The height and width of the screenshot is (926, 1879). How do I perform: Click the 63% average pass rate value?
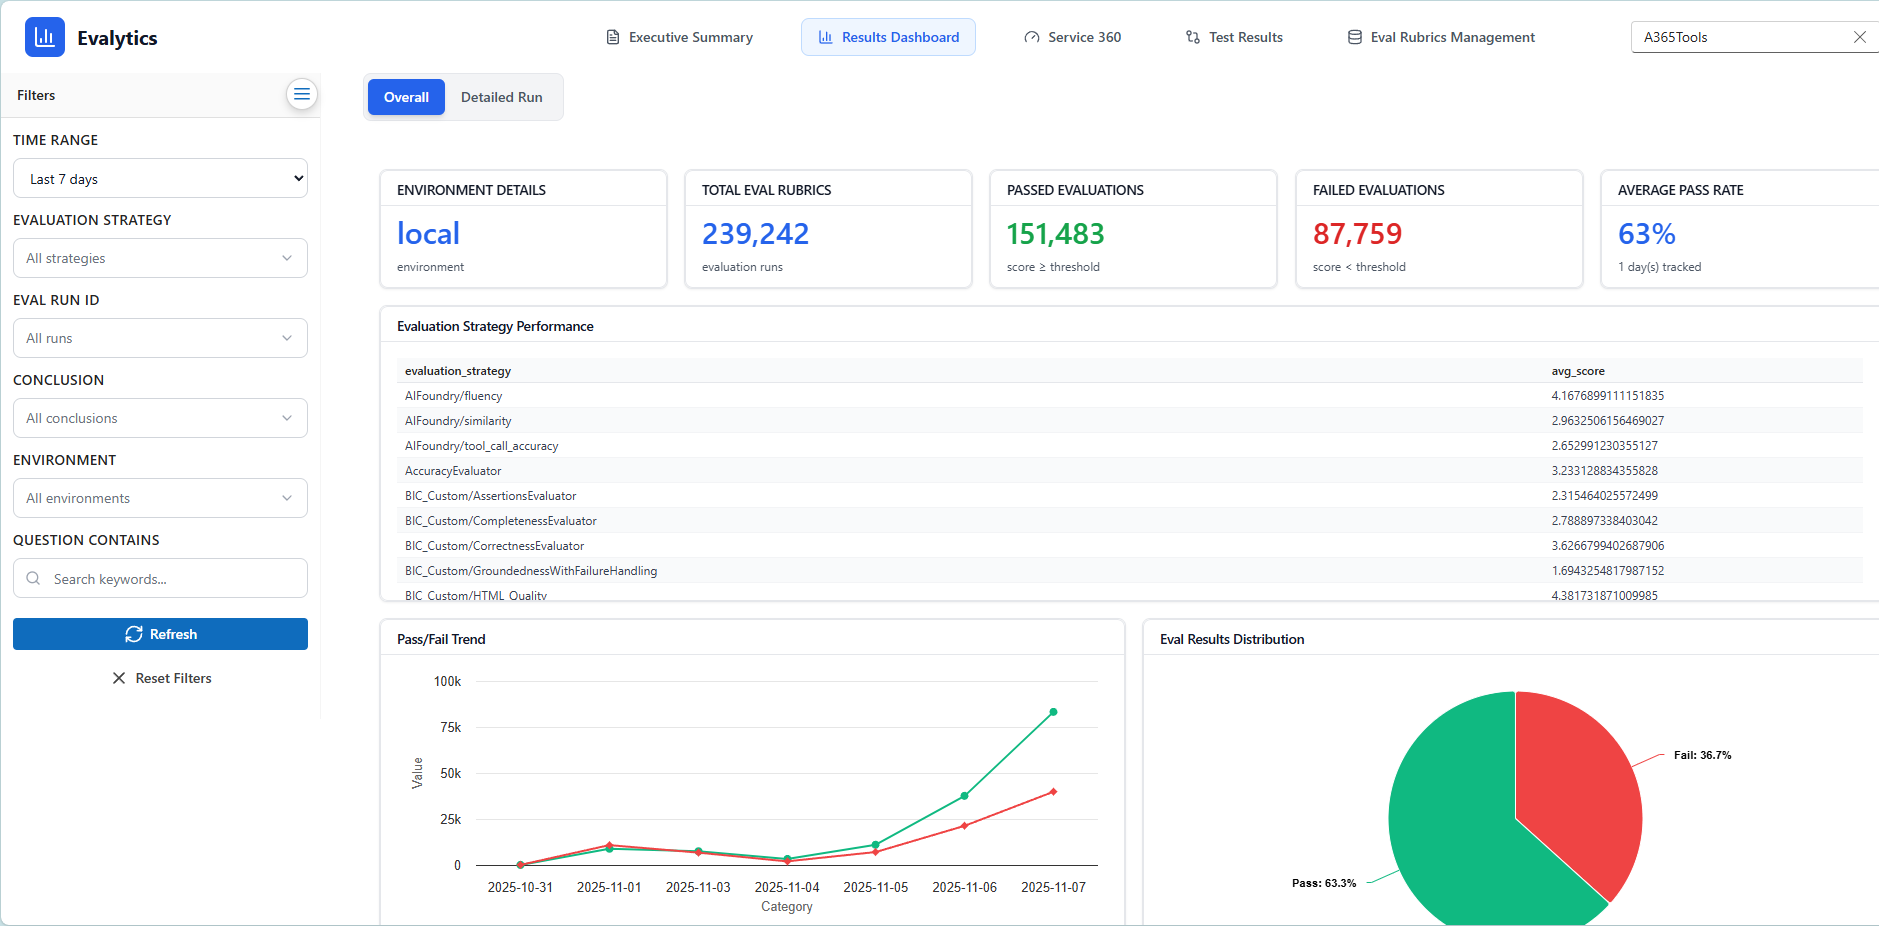click(1647, 234)
